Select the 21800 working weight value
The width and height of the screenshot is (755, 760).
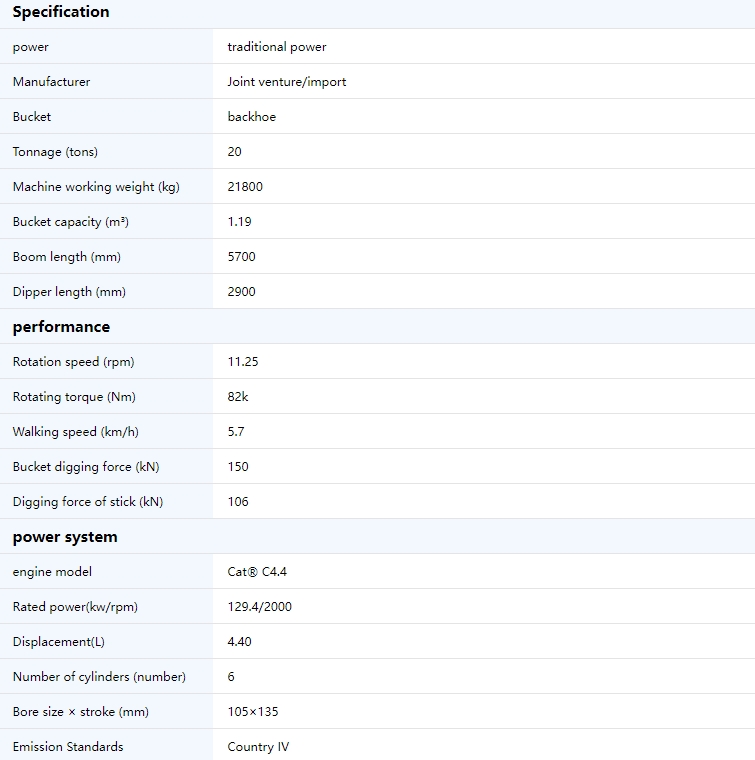pos(245,187)
